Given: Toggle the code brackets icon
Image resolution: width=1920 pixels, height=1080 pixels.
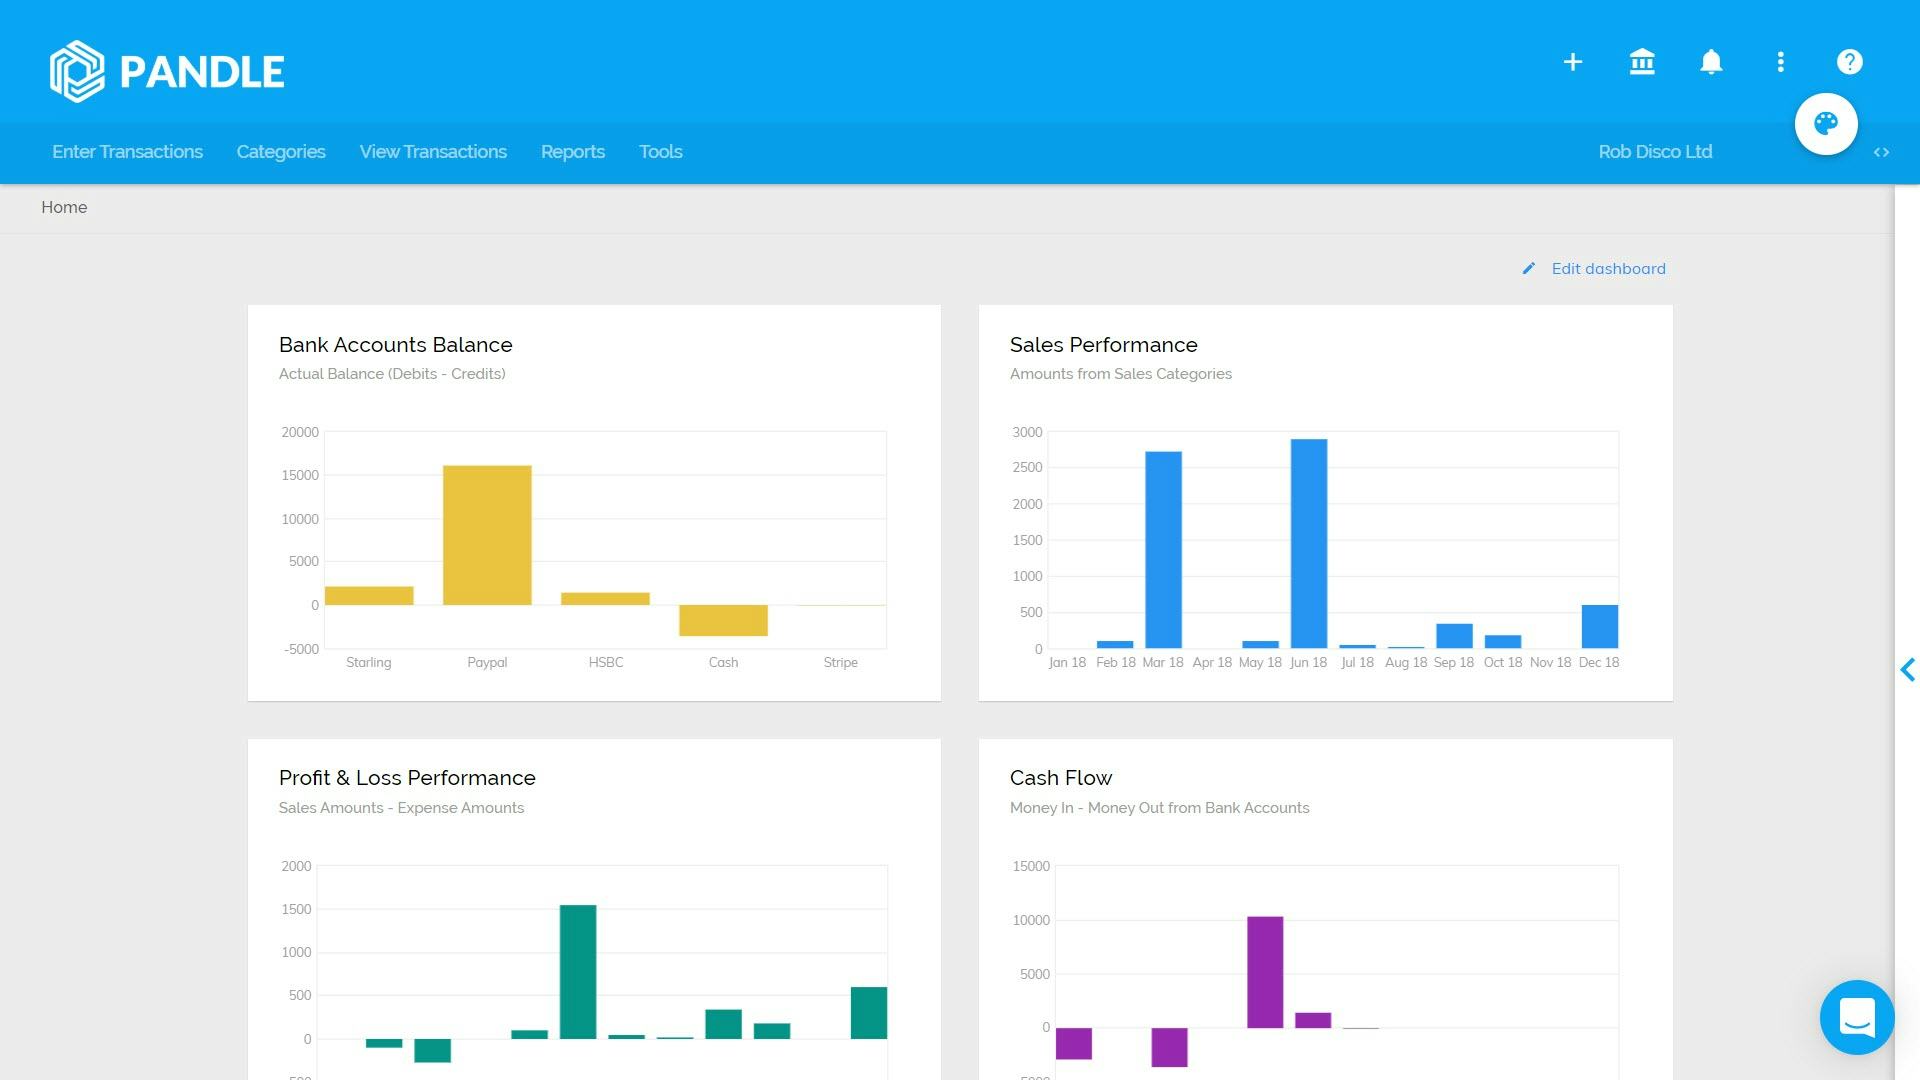Looking at the screenshot, I should 1881,153.
